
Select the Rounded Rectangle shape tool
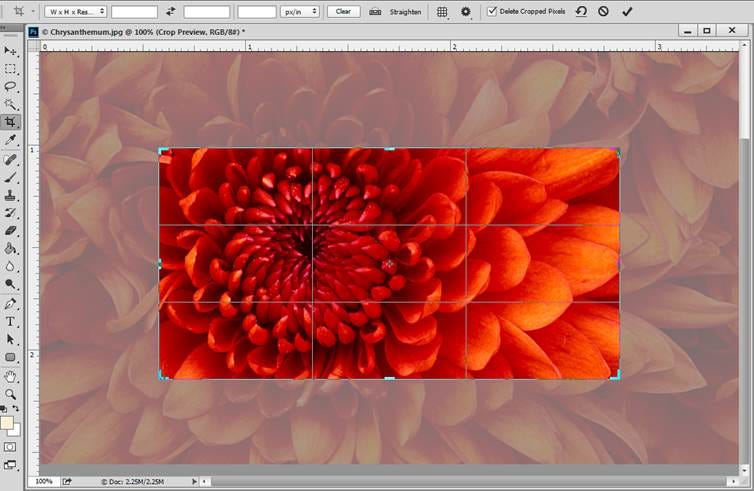(10, 357)
